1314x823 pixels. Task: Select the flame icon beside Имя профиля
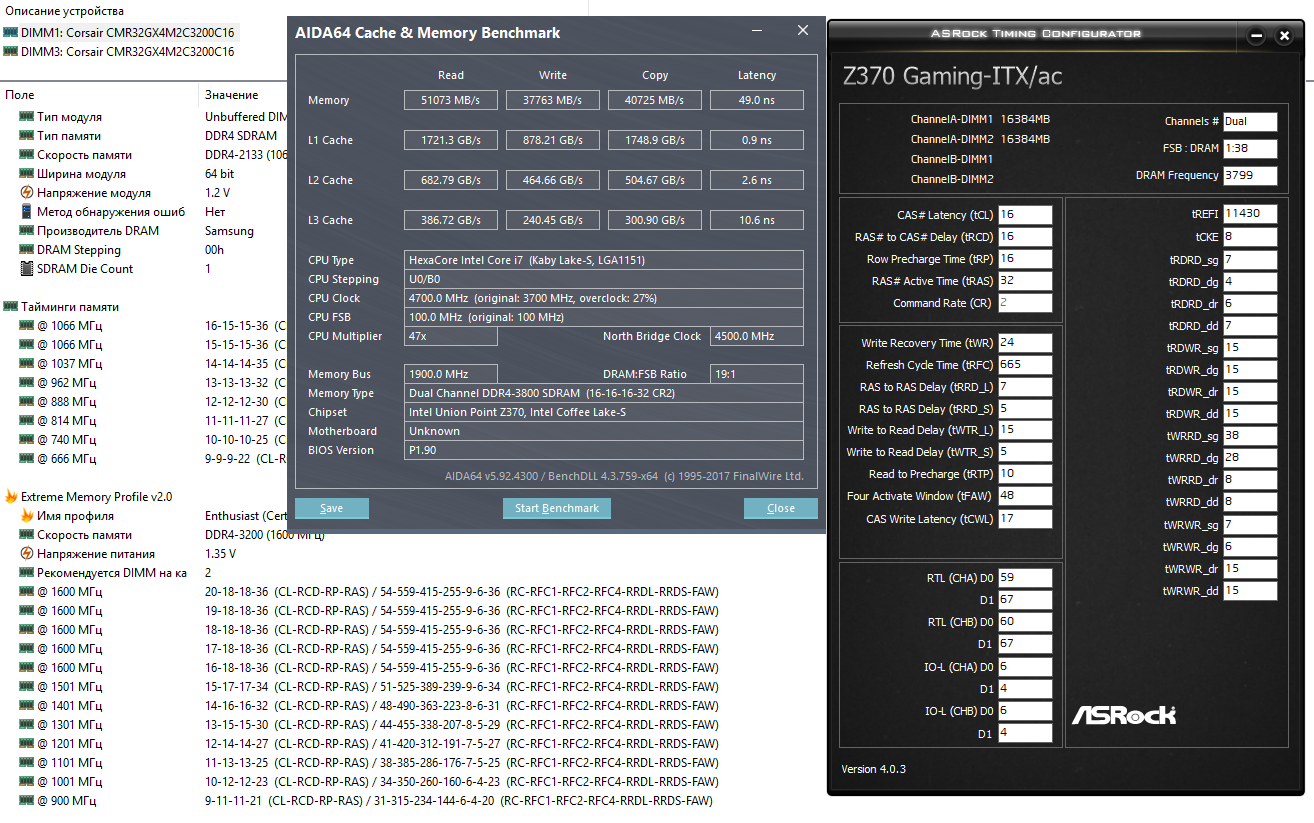coord(27,516)
